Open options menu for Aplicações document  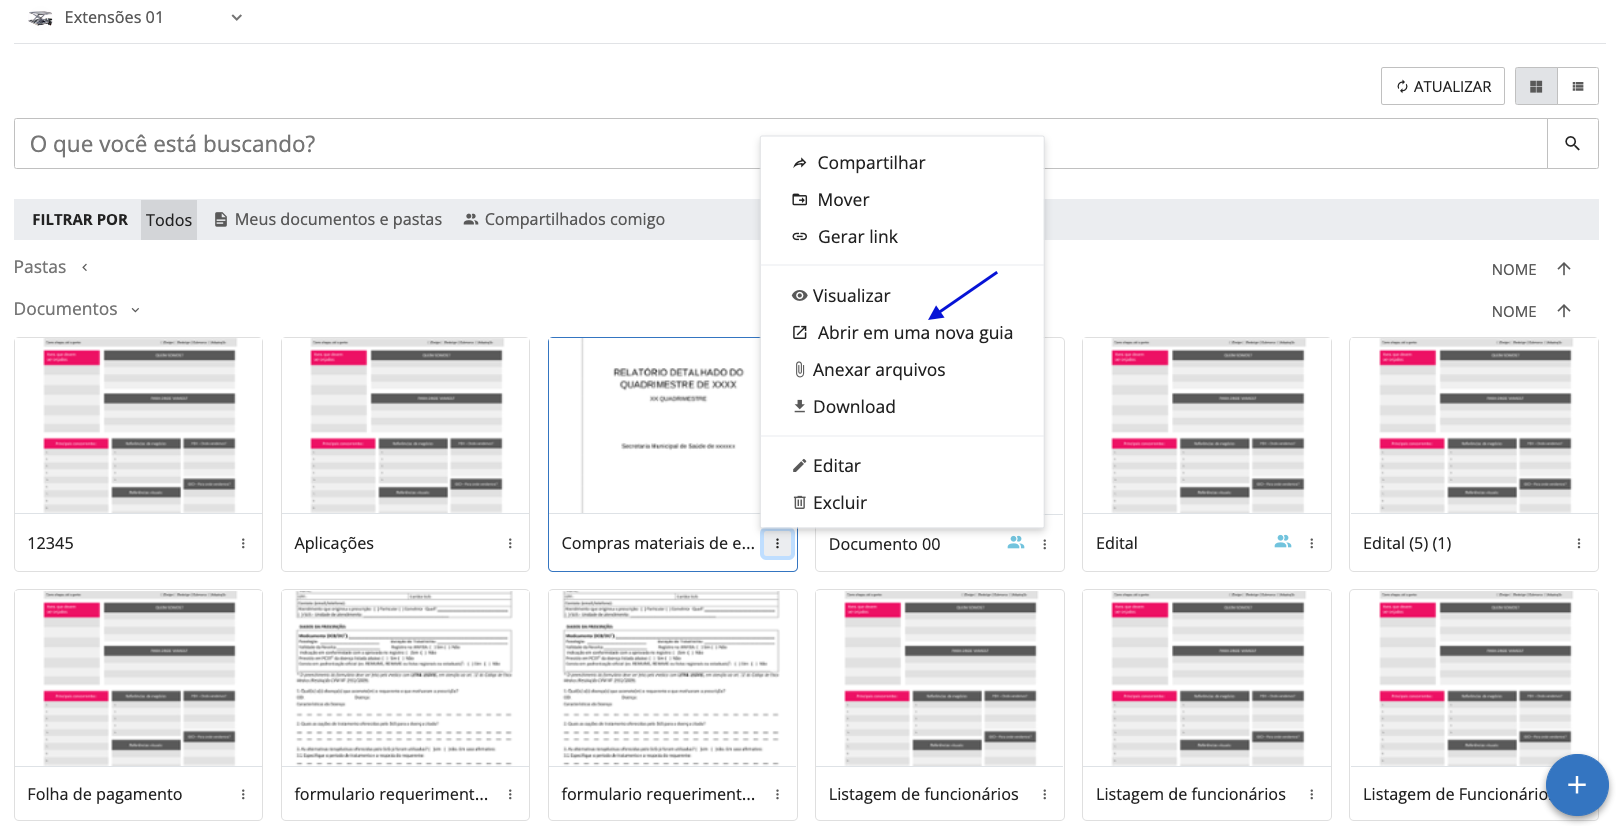click(x=510, y=544)
